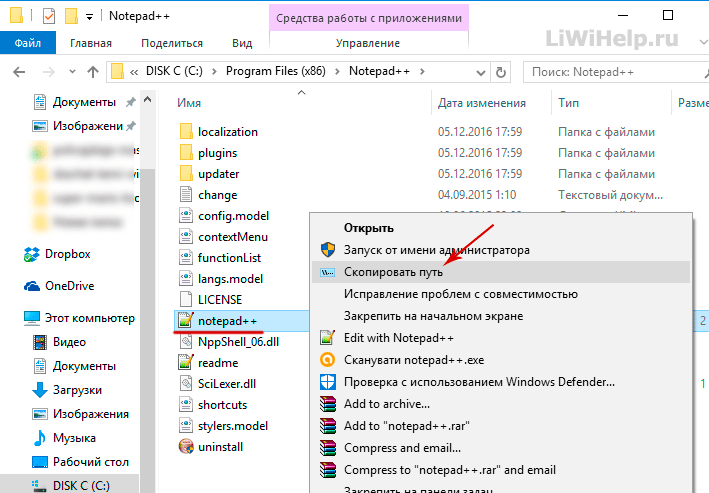This screenshot has height=493, width=709.
Task: Click the Windows Defender shield icon
Action: (x=328, y=382)
